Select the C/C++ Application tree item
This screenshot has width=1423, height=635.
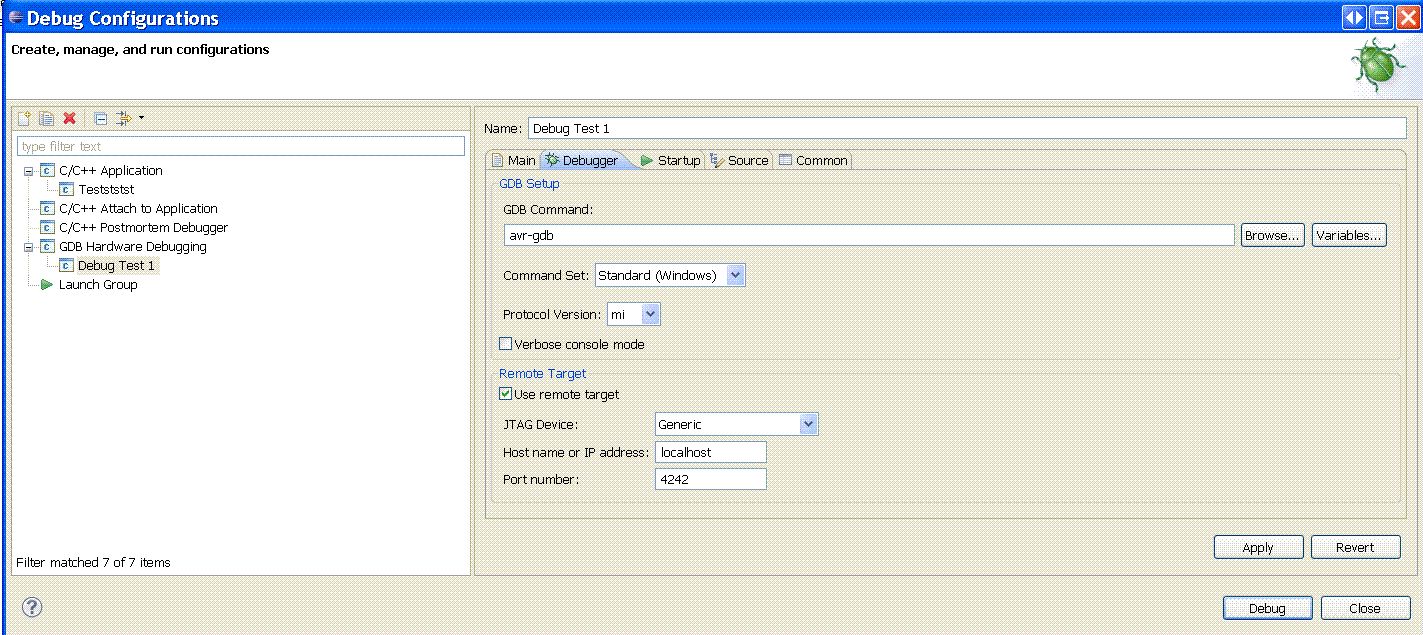click(x=111, y=171)
